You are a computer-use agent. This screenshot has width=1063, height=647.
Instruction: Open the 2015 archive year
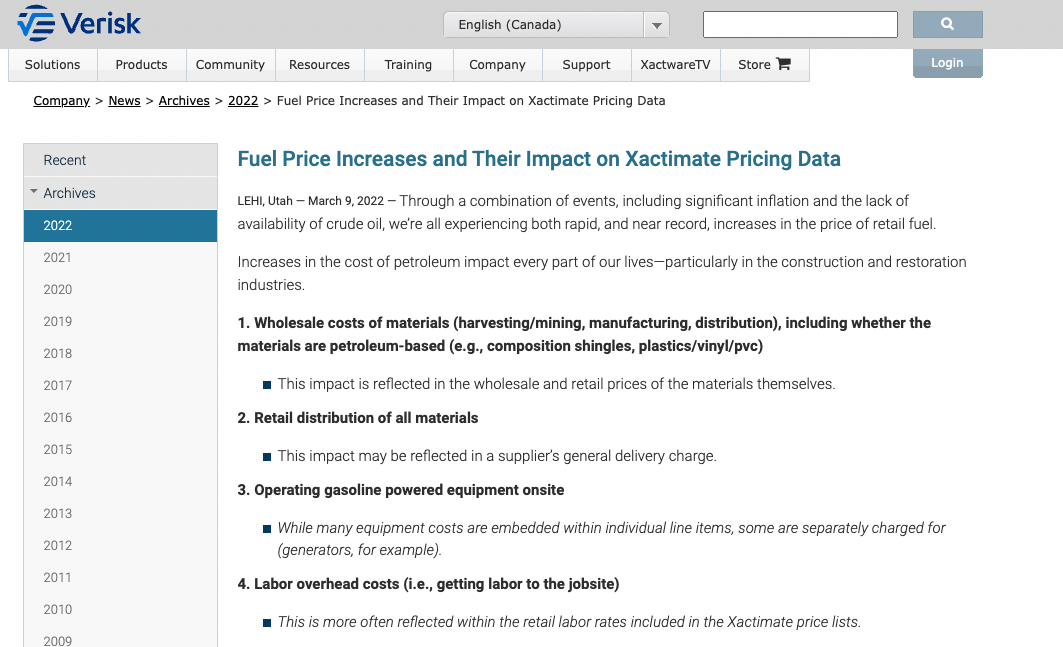click(x=58, y=449)
